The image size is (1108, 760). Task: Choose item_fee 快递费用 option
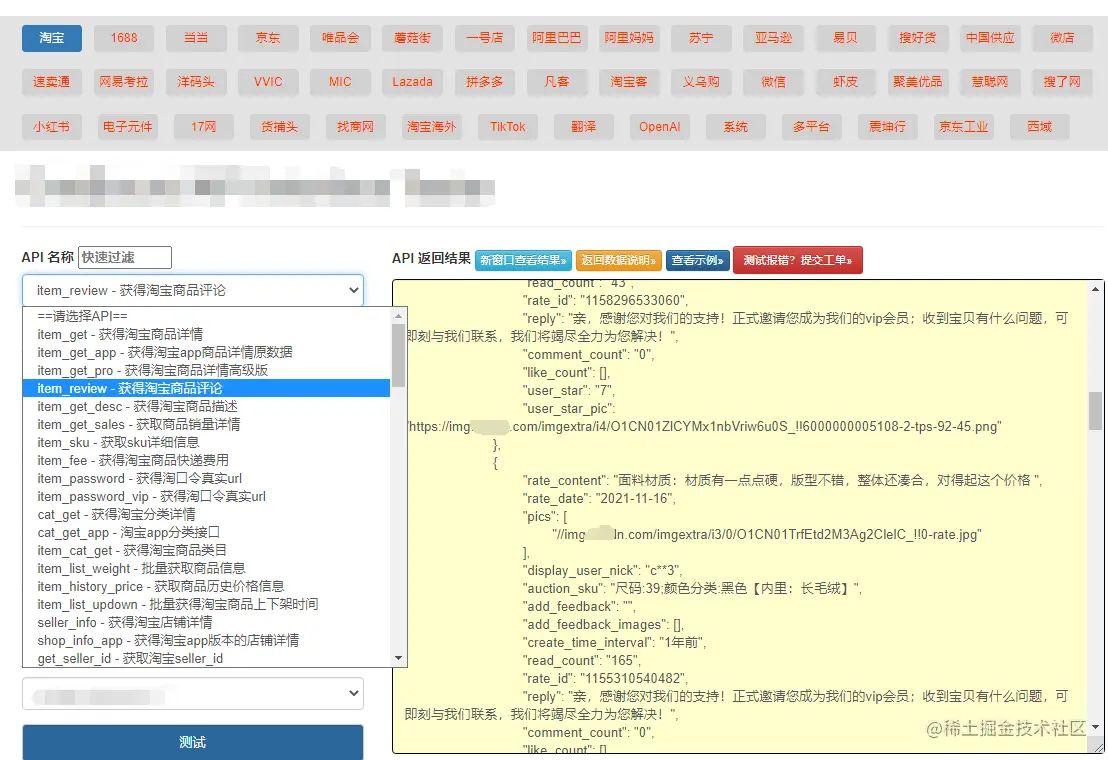click(206, 461)
